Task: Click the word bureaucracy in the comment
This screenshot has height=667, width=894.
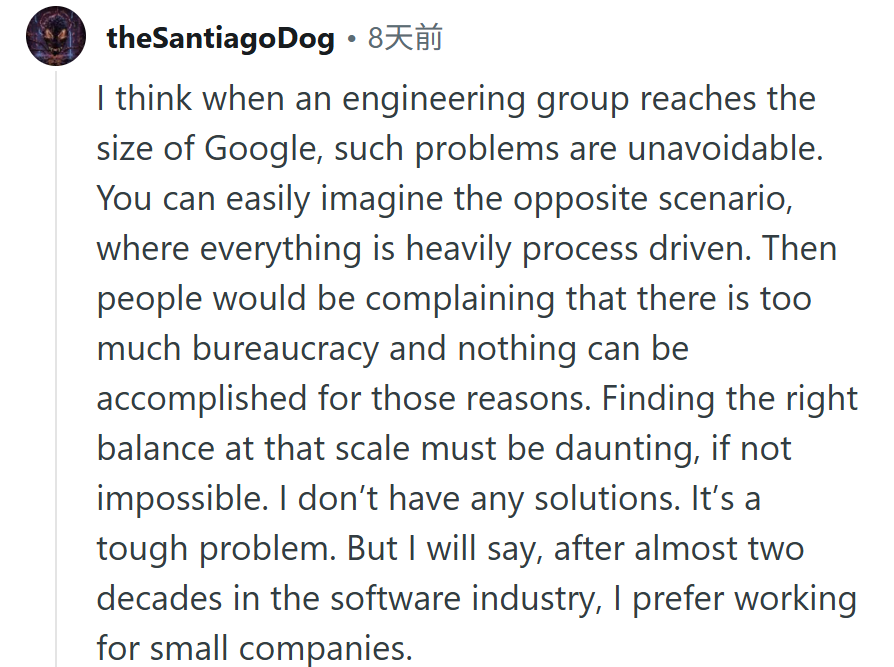Action: pos(285,349)
